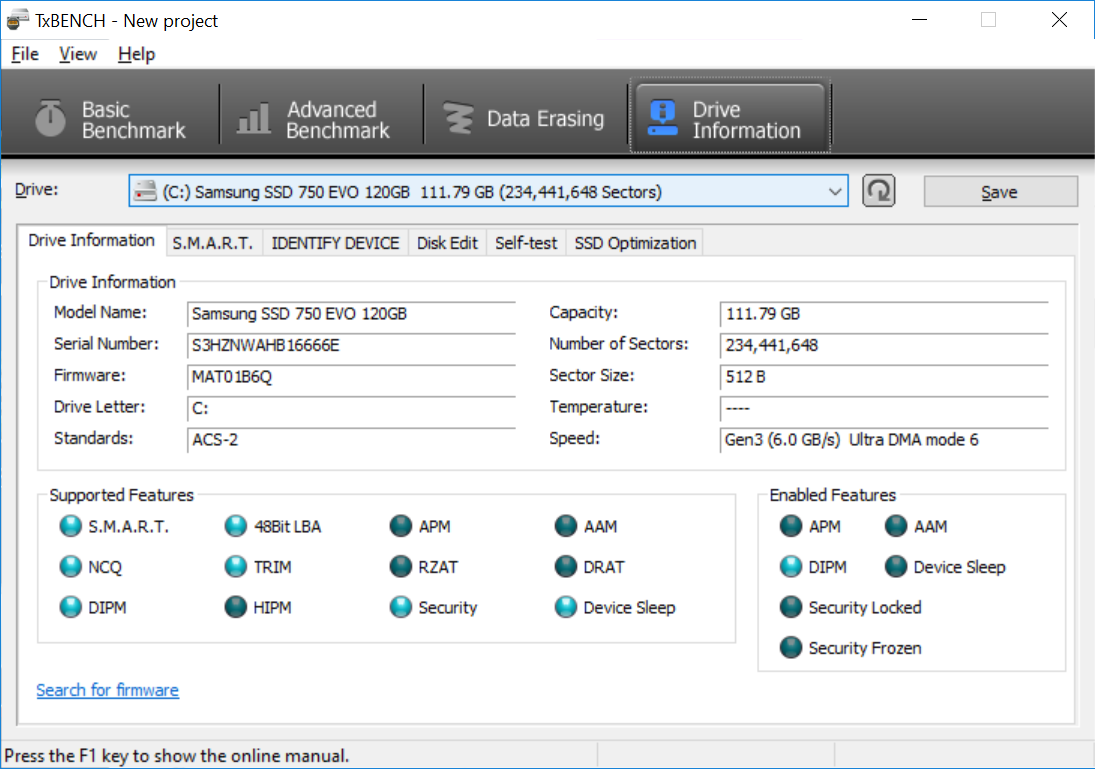This screenshot has width=1095, height=769.
Task: Click the 48Bit LBA supported feature indicator
Action: [x=236, y=526]
